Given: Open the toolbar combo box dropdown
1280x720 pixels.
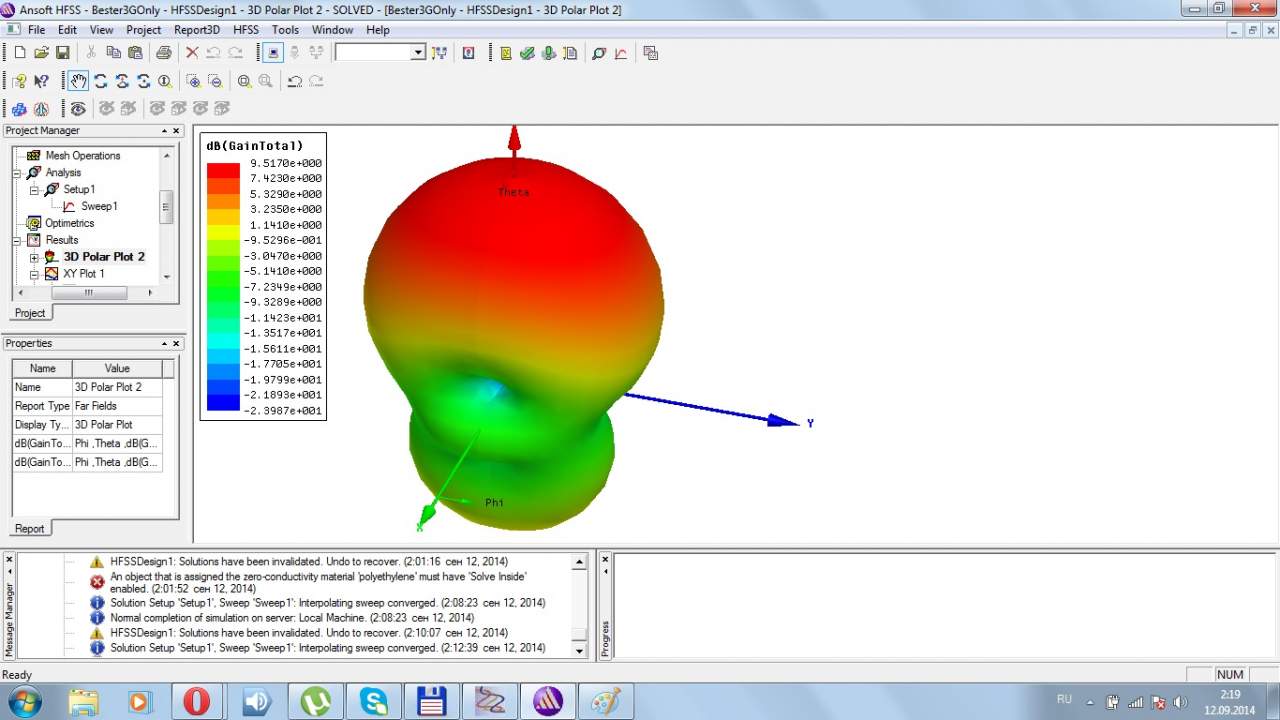Looking at the screenshot, I should tap(418, 53).
